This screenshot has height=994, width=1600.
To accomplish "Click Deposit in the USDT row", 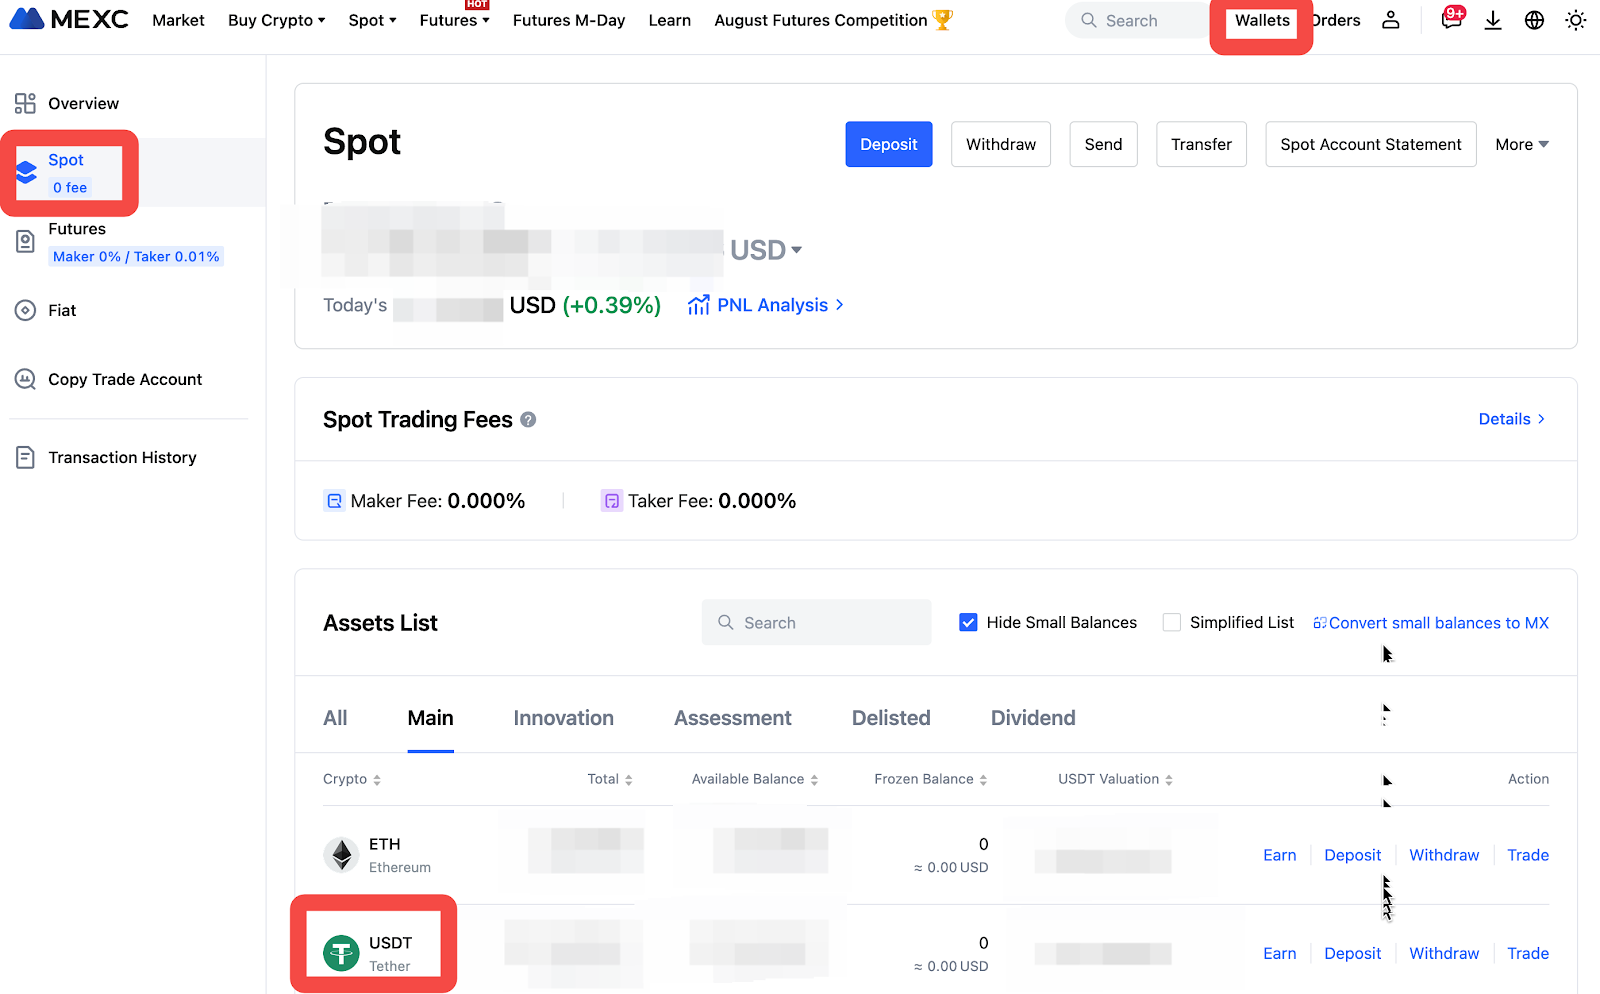I will point(1352,953).
